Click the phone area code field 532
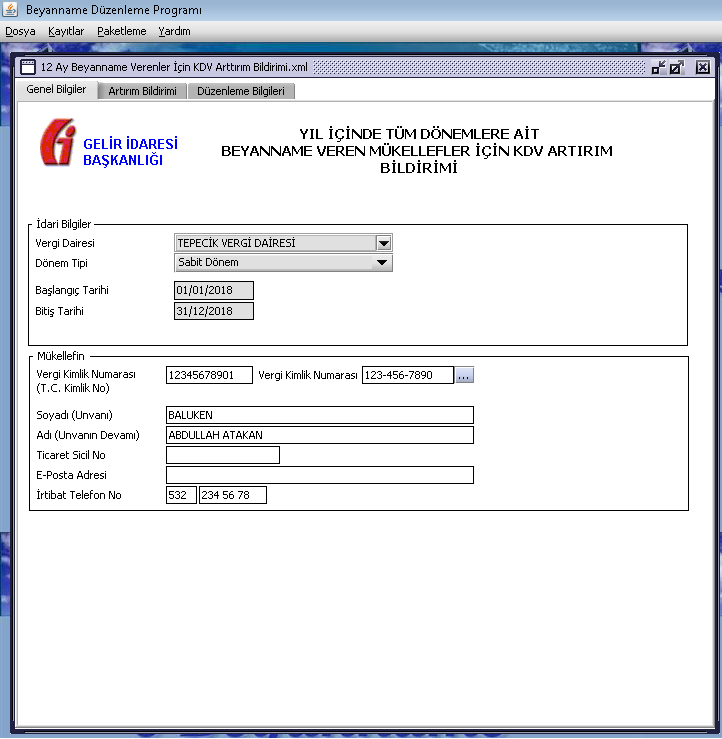Image resolution: width=722 pixels, height=739 pixels. pyautogui.click(x=181, y=495)
